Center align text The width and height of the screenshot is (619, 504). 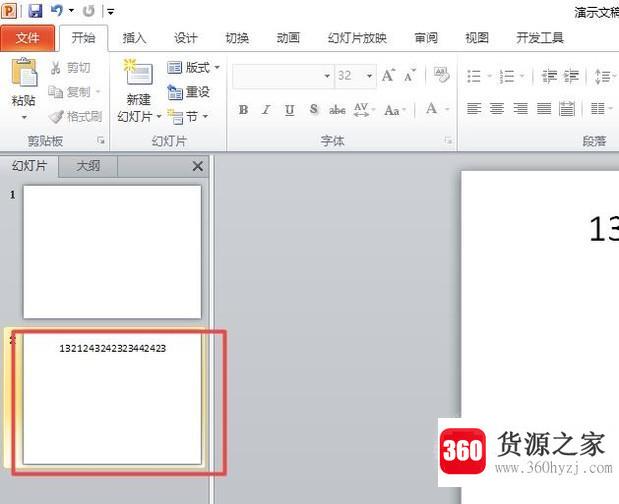coord(497,108)
